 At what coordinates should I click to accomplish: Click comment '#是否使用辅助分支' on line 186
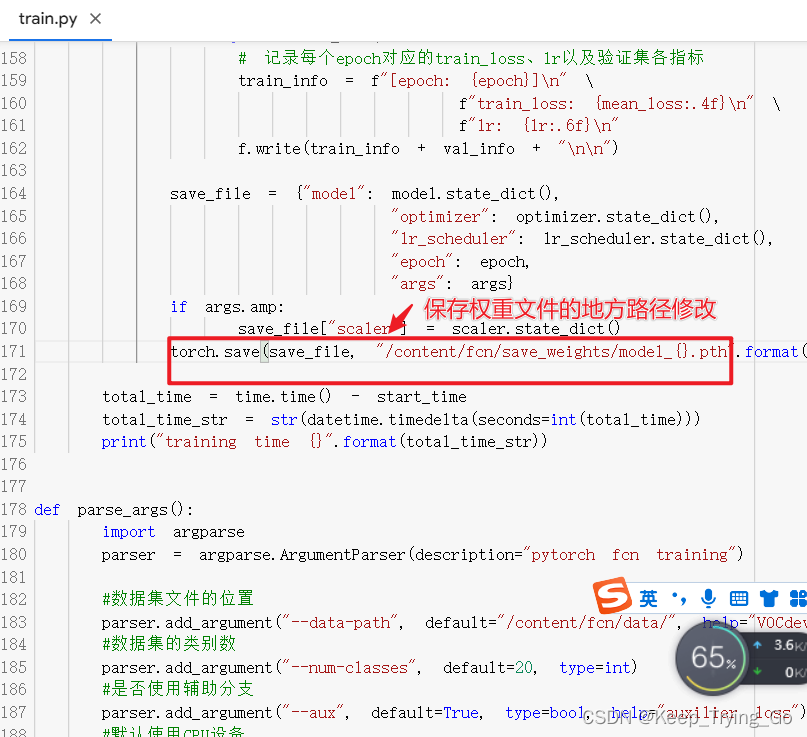pyautogui.click(x=178, y=689)
